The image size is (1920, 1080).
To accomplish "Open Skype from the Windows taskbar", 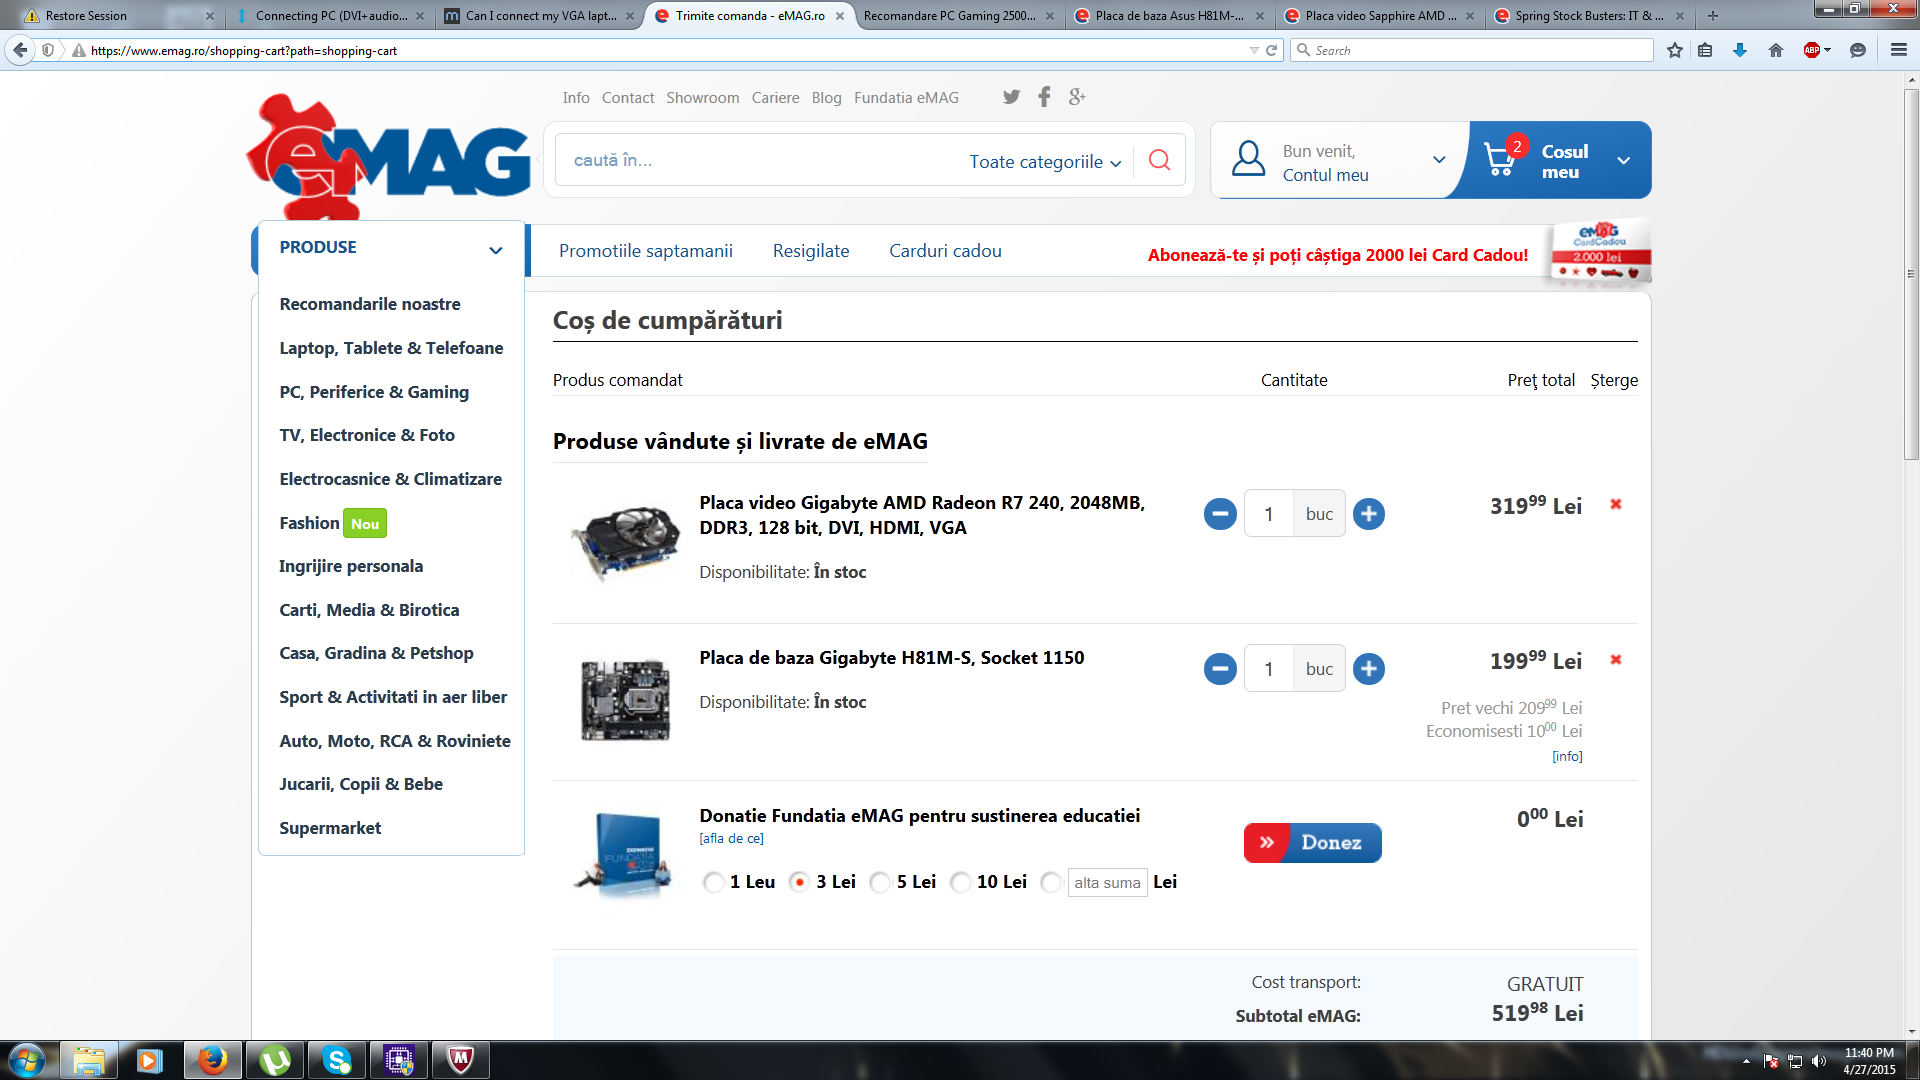I will click(x=337, y=1060).
